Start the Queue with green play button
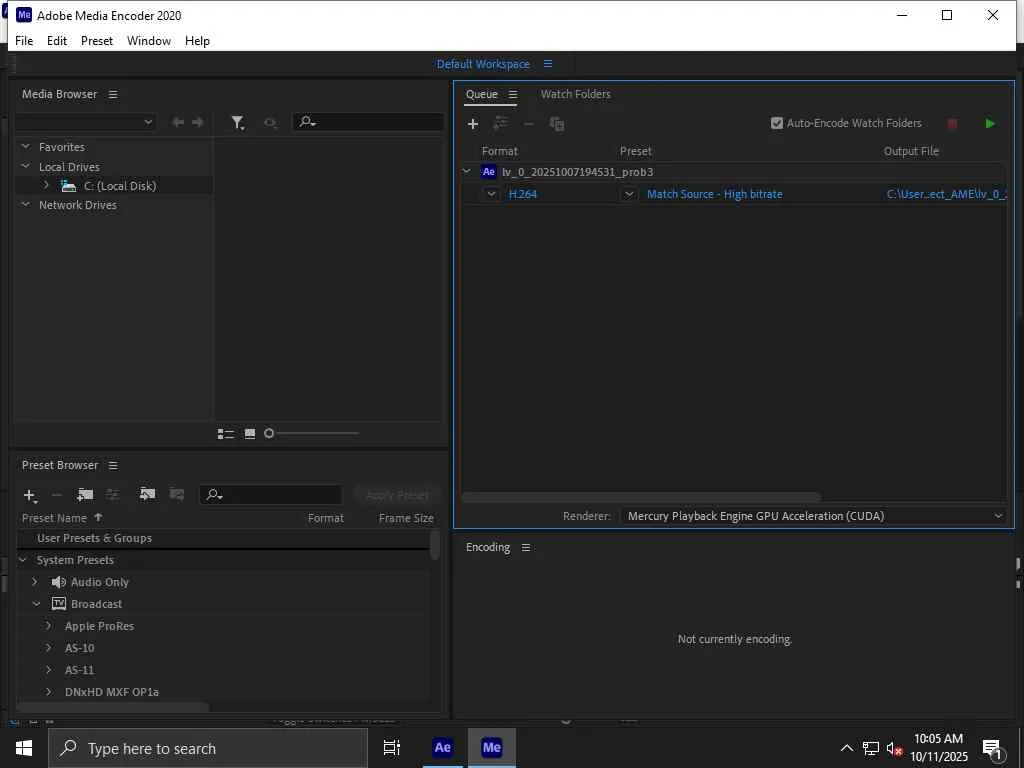 [990, 123]
